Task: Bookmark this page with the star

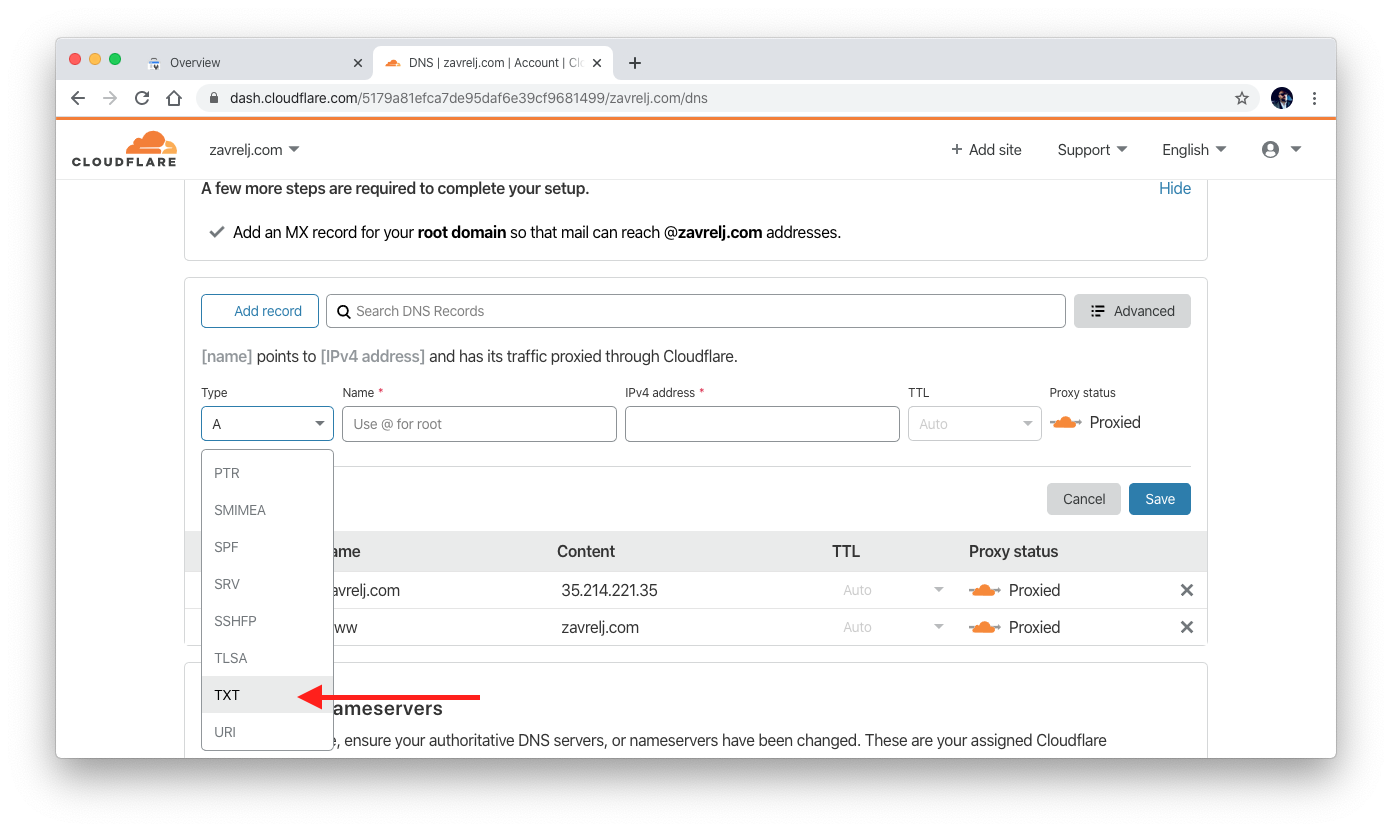Action: coord(1242,98)
